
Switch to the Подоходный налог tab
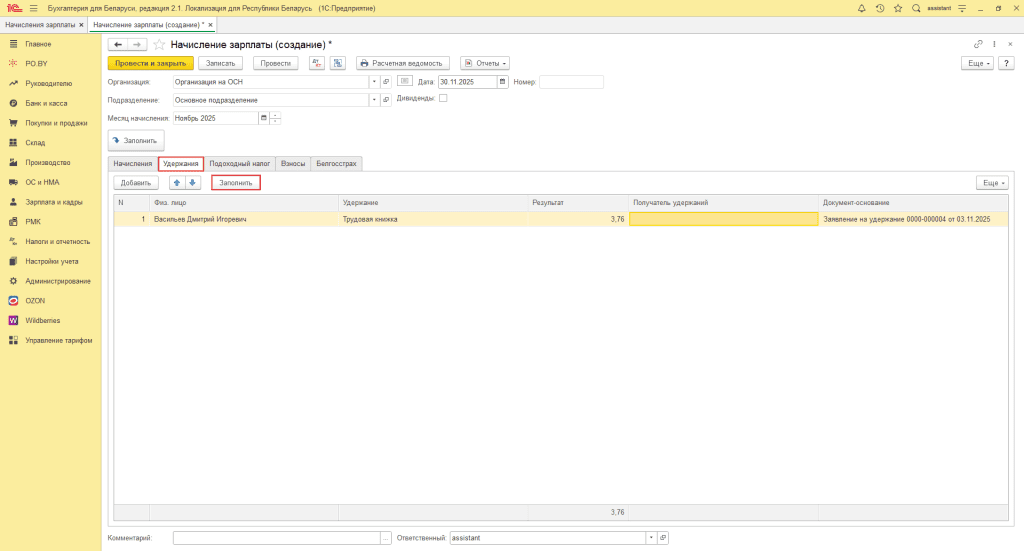(240, 163)
